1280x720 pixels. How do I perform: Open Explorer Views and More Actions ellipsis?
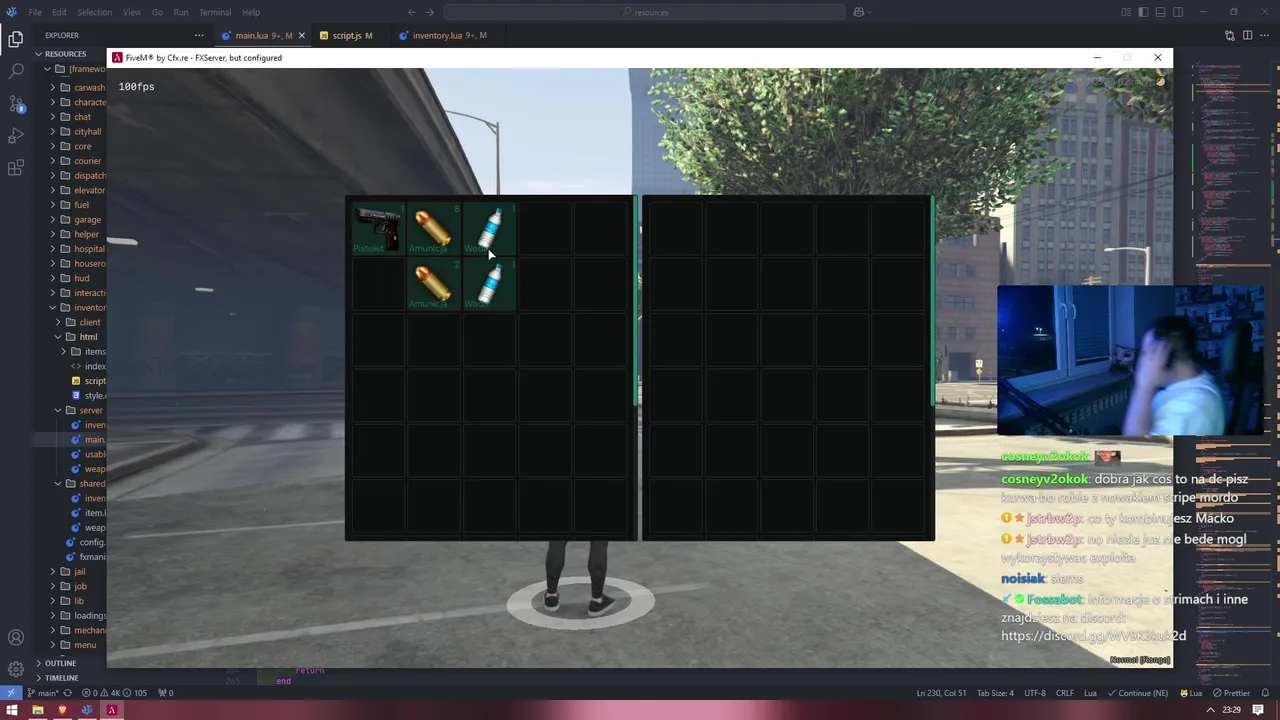[199, 35]
